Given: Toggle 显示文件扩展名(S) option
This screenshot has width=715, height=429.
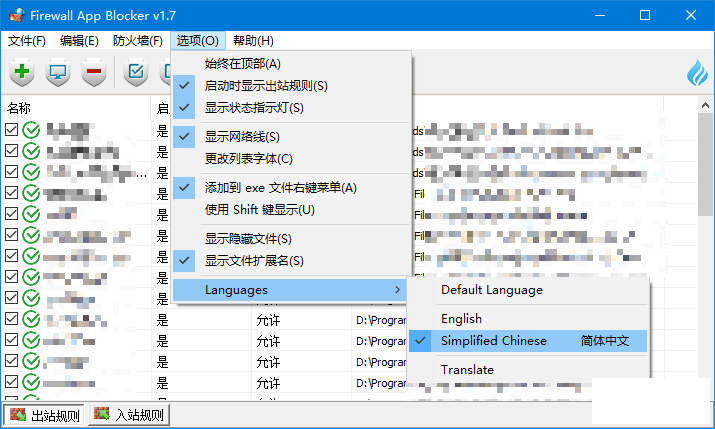Looking at the screenshot, I should click(291, 261).
